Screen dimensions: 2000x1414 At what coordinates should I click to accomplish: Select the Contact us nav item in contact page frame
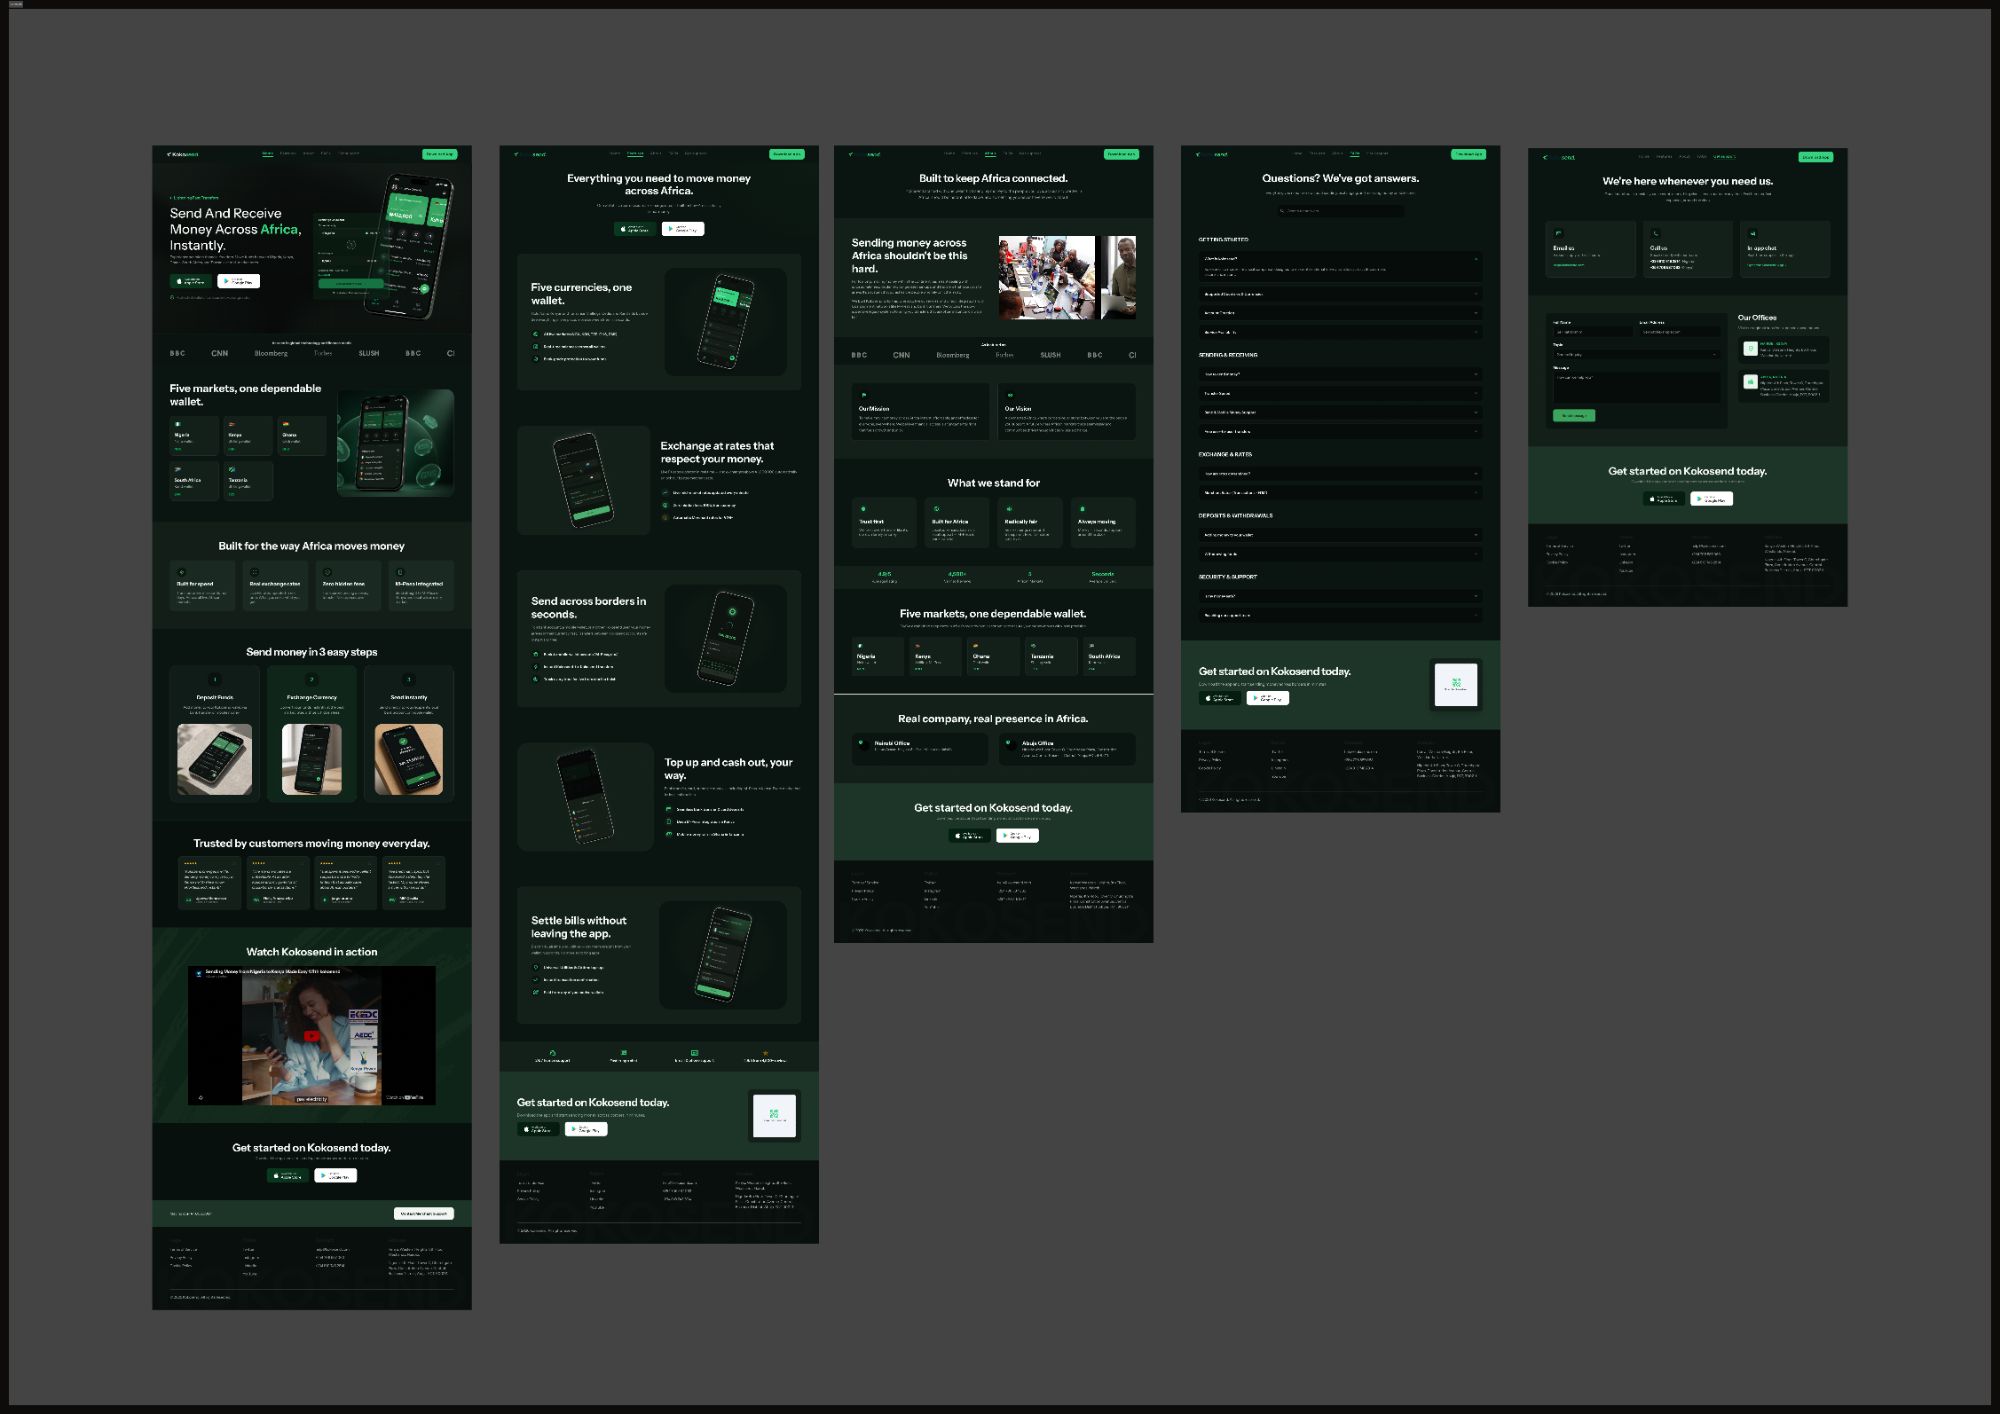click(x=1724, y=157)
